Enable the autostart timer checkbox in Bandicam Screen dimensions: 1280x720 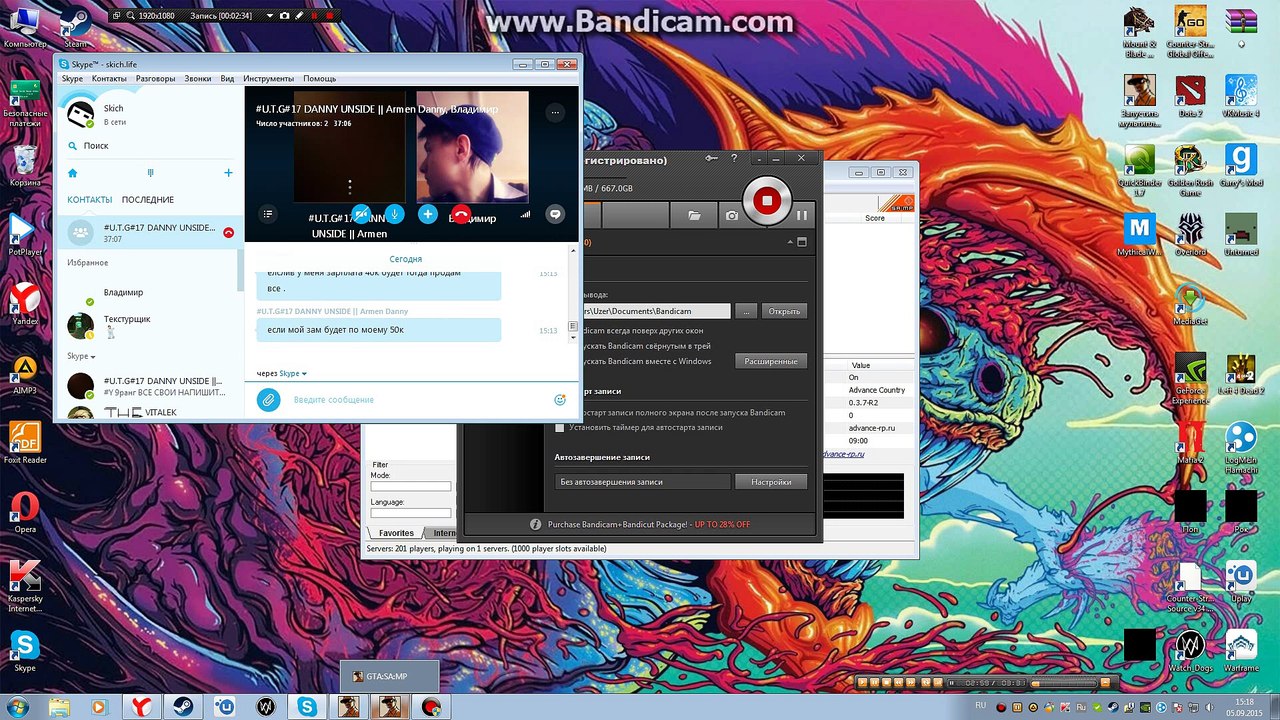[x=560, y=428]
